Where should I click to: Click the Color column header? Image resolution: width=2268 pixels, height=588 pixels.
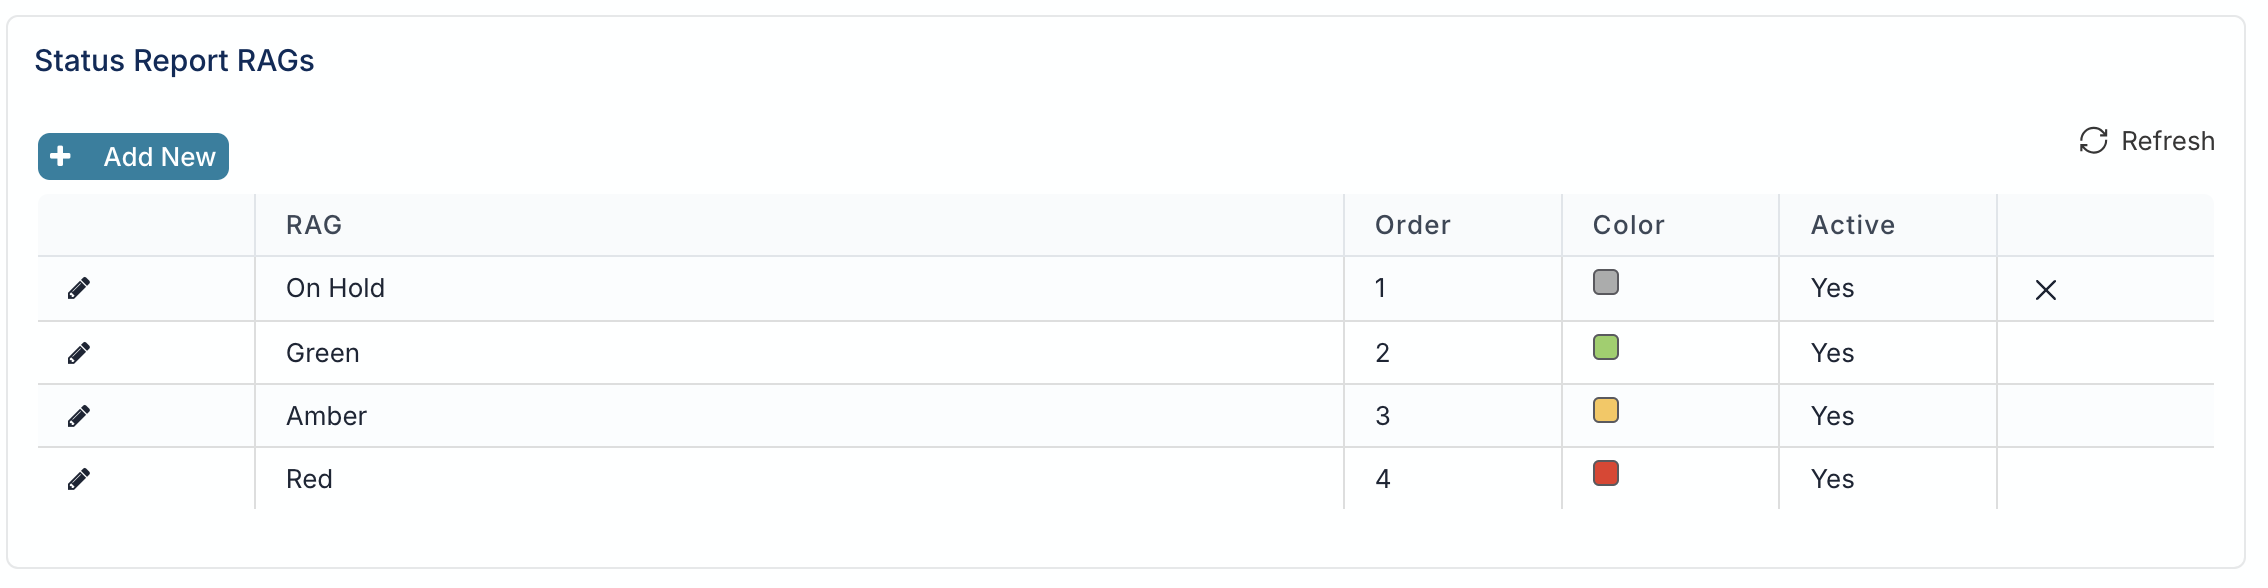[x=1629, y=225]
